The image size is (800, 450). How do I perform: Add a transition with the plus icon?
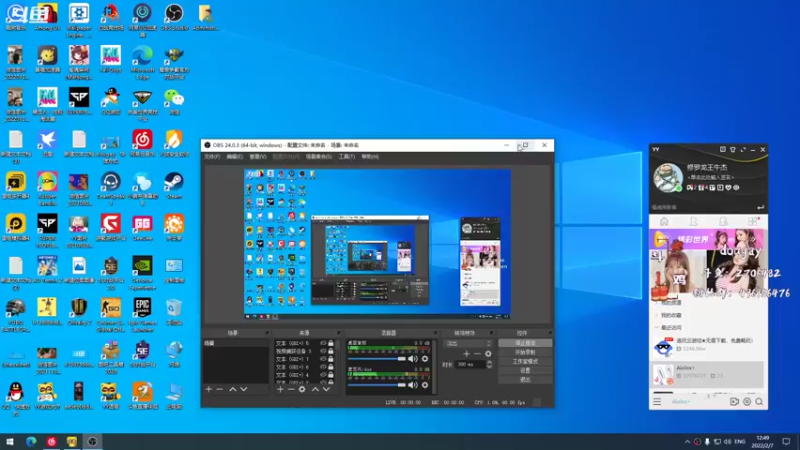coord(466,354)
